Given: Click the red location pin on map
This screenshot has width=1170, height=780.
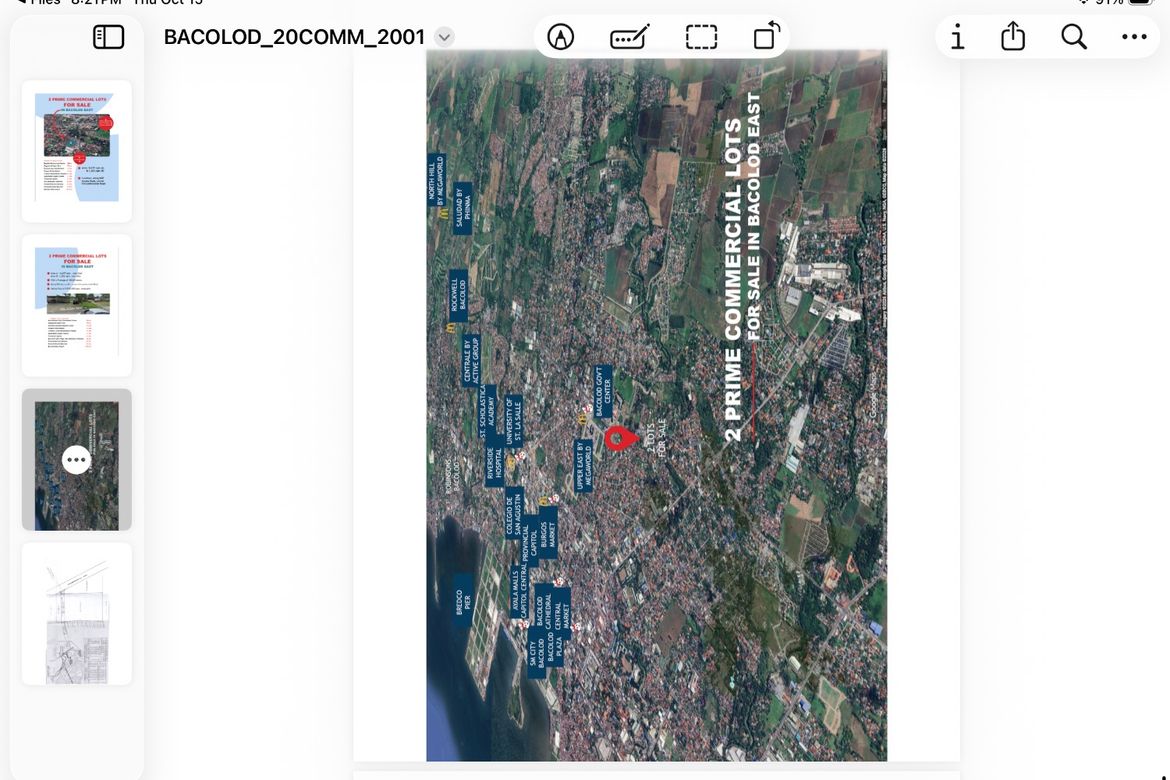Looking at the screenshot, I should (x=619, y=438).
